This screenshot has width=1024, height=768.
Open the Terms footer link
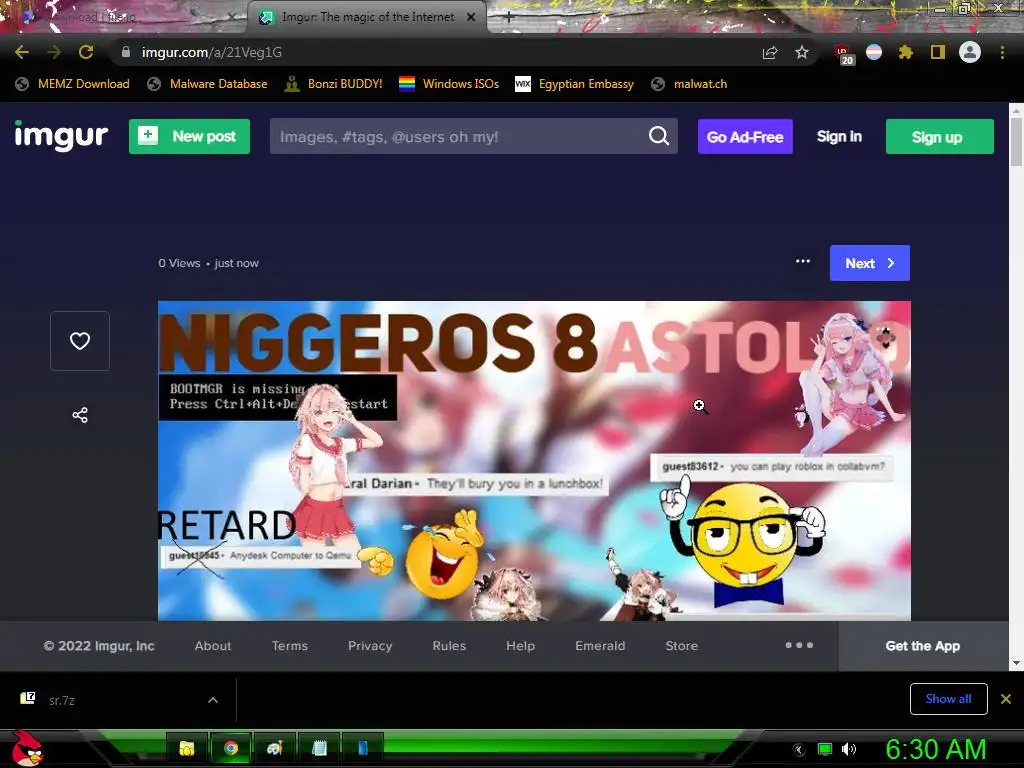[x=290, y=646]
